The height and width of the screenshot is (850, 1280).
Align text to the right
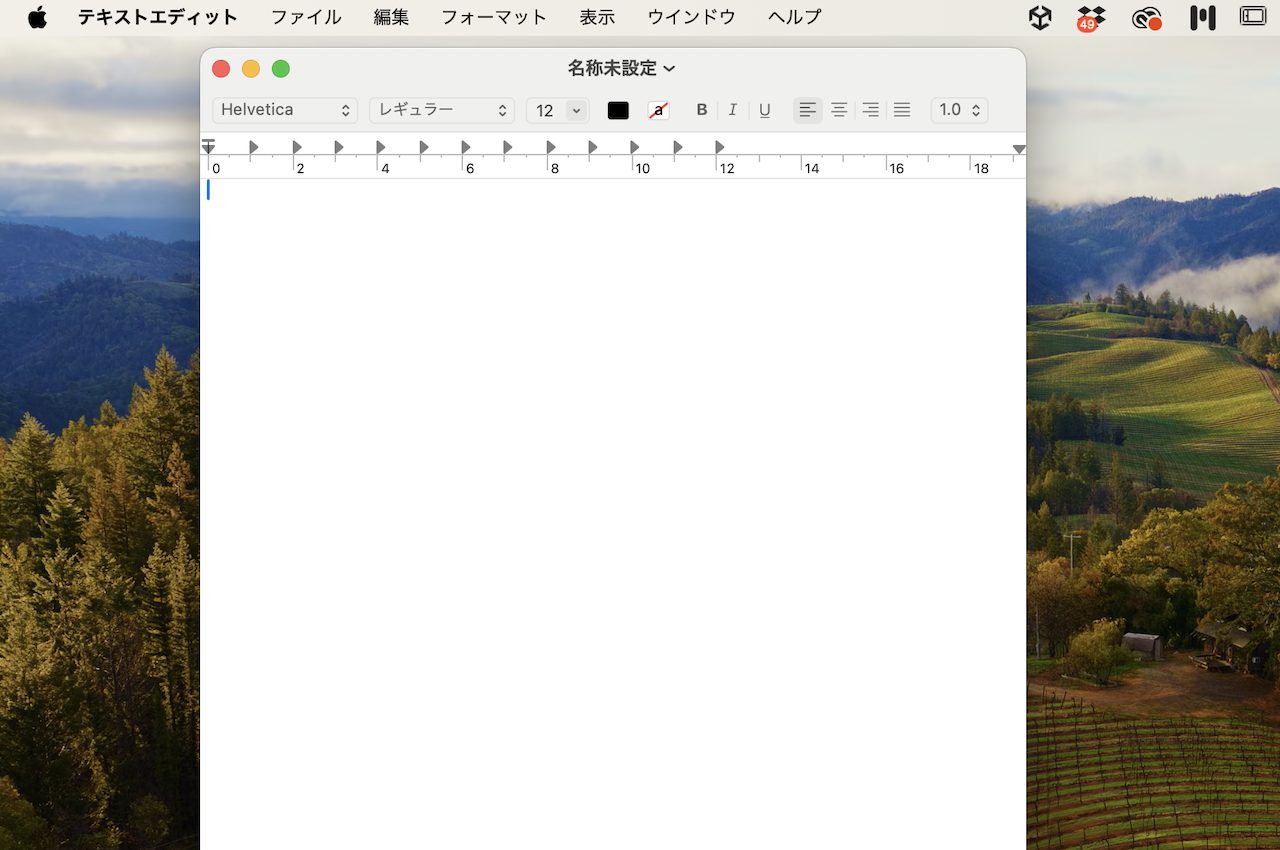[x=871, y=110]
